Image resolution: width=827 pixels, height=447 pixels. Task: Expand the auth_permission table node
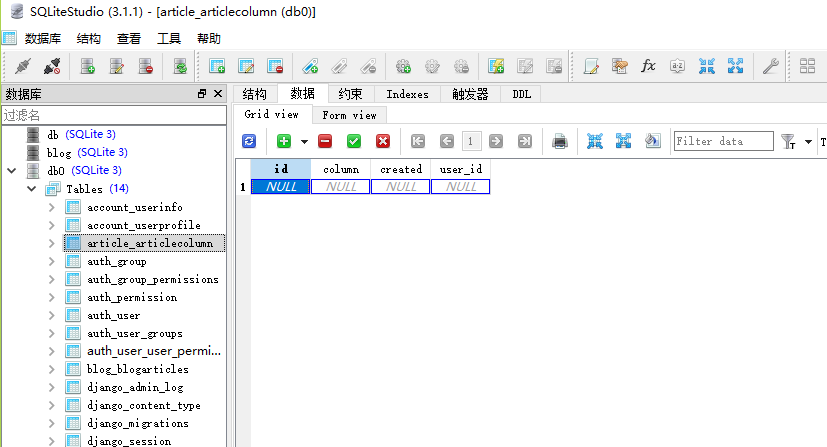(51, 297)
